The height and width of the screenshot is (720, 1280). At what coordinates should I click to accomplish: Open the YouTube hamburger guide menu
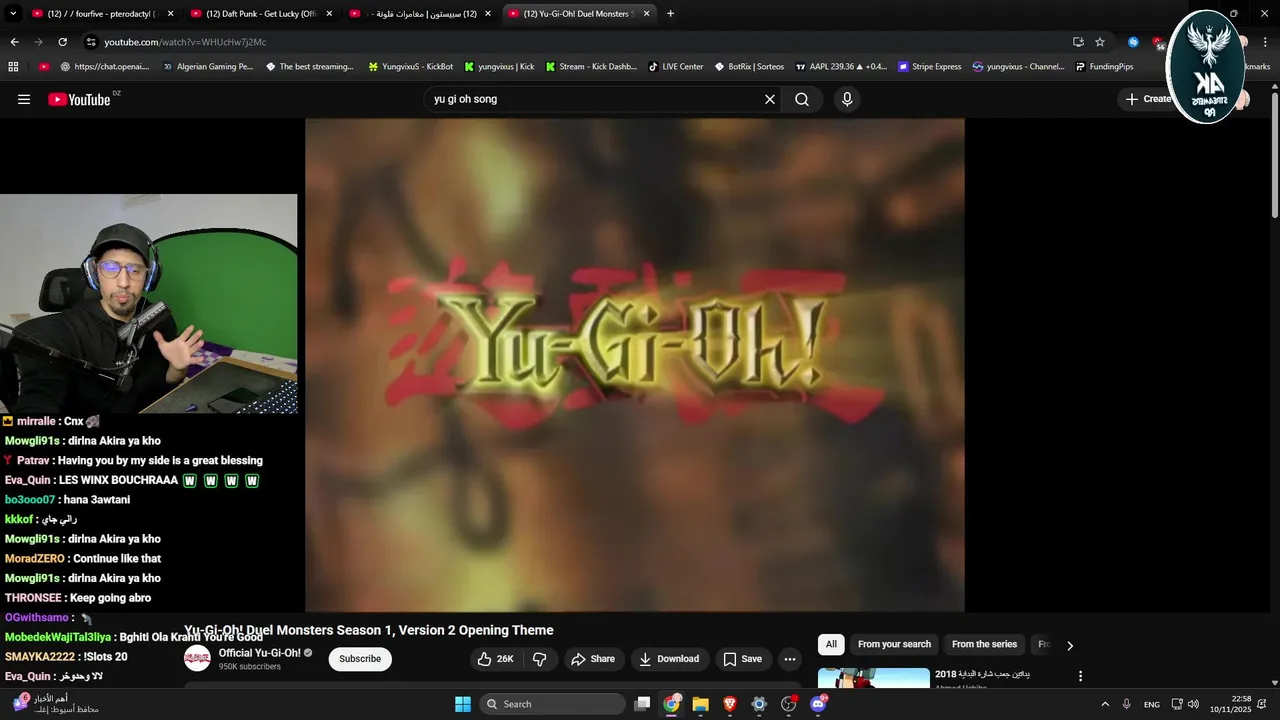pyautogui.click(x=24, y=99)
